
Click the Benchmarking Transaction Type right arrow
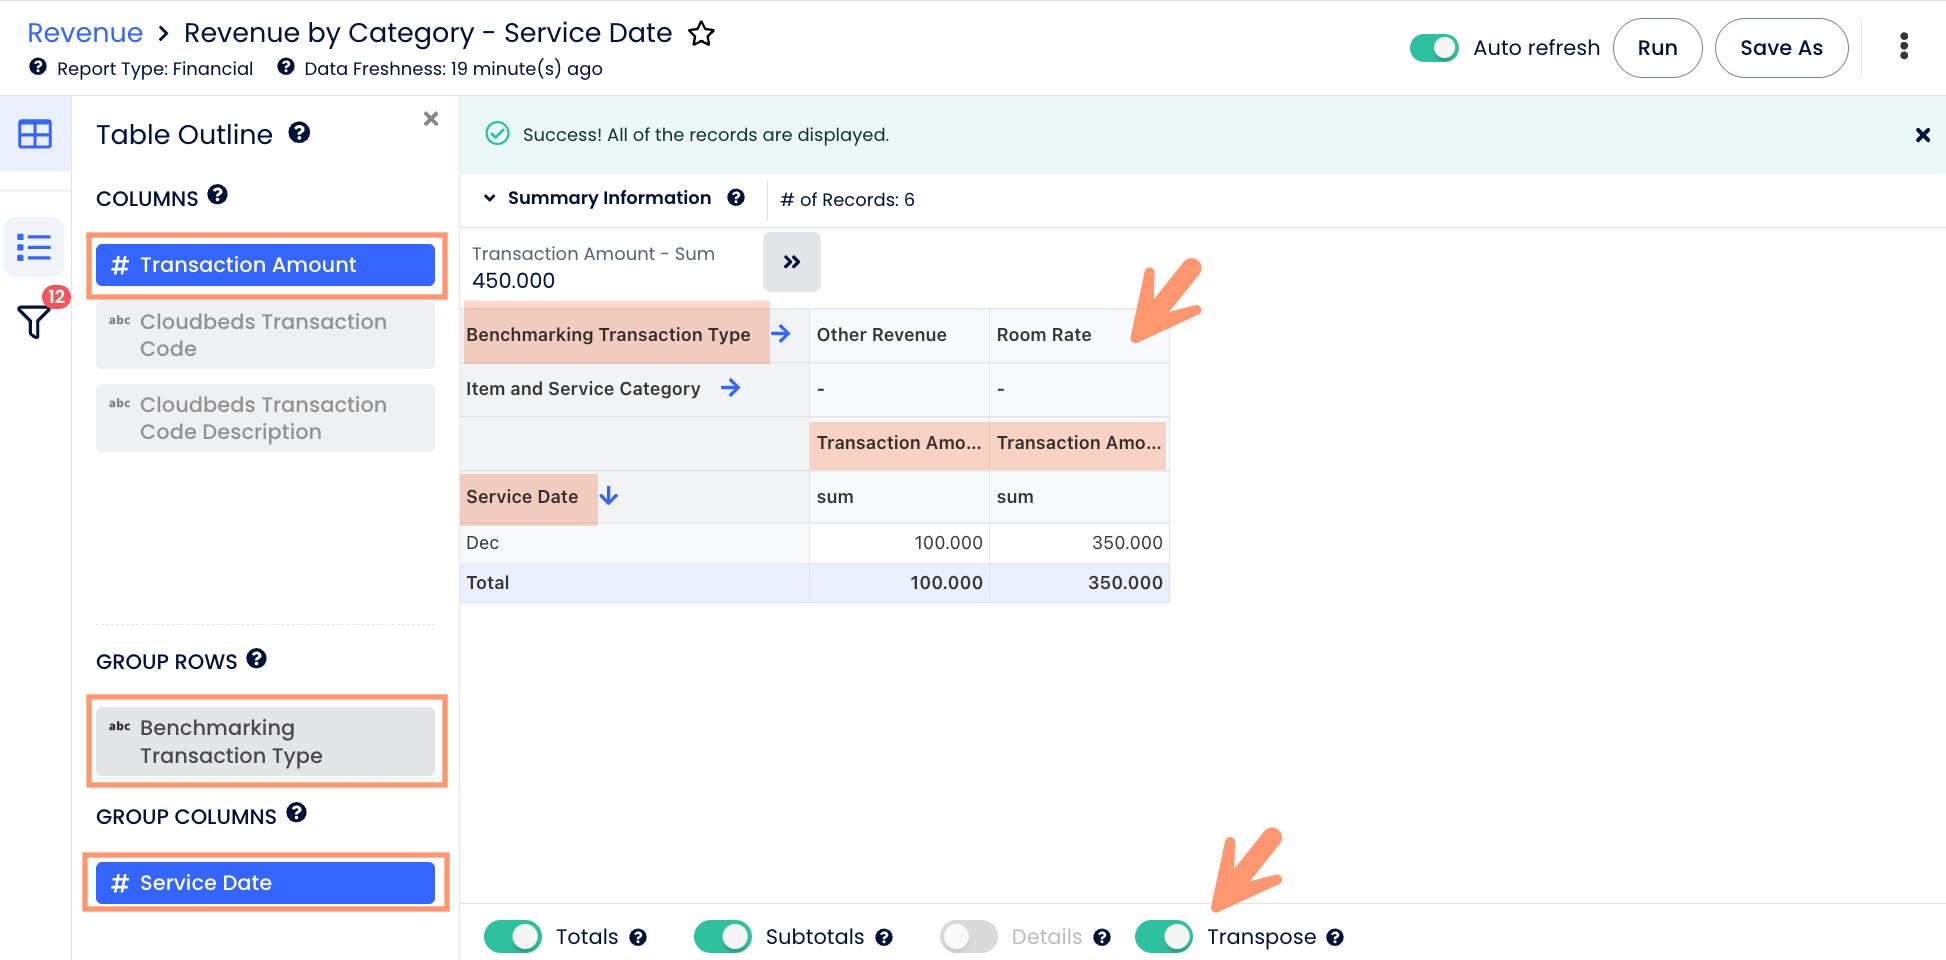point(781,334)
